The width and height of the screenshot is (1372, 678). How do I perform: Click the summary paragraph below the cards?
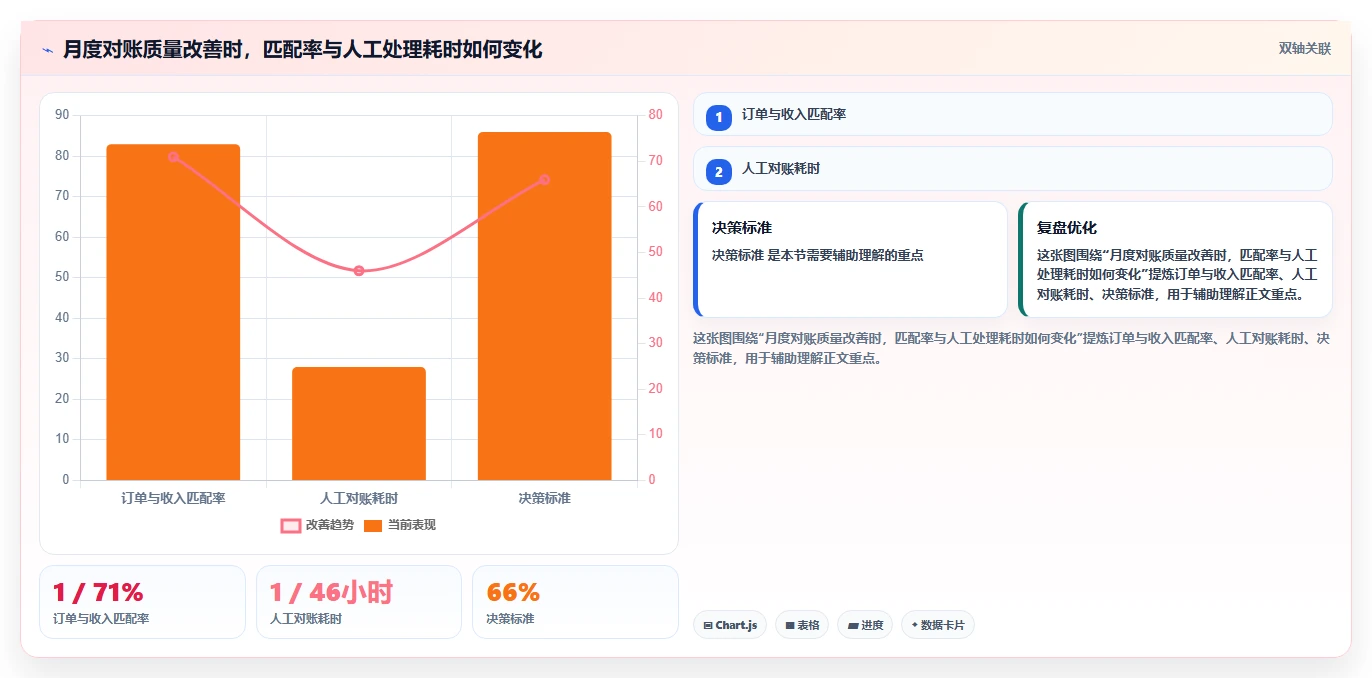click(1012, 348)
